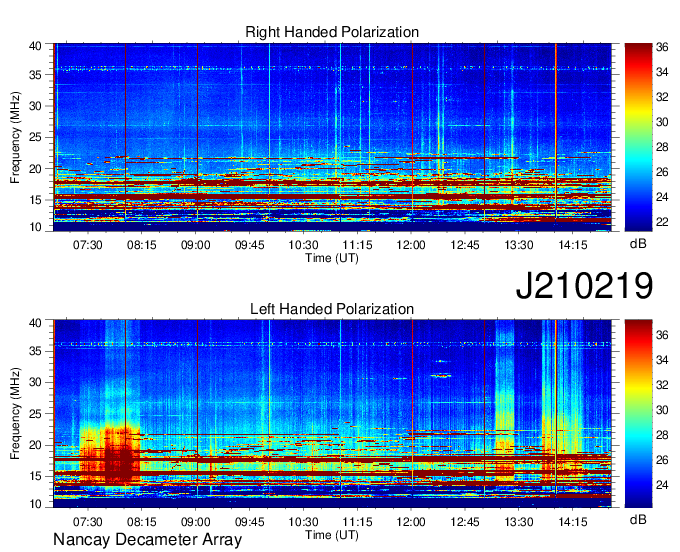Image resolution: width=680 pixels, height=552 pixels.
Task: Click the 12:00 time tick under the bottom plot
Action: pyautogui.click(x=411, y=522)
